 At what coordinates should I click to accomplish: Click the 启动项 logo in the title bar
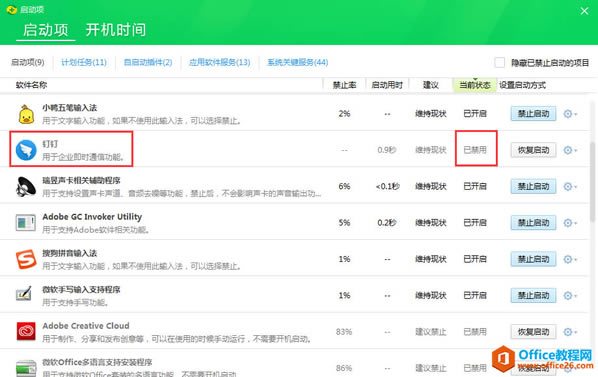coord(11,10)
